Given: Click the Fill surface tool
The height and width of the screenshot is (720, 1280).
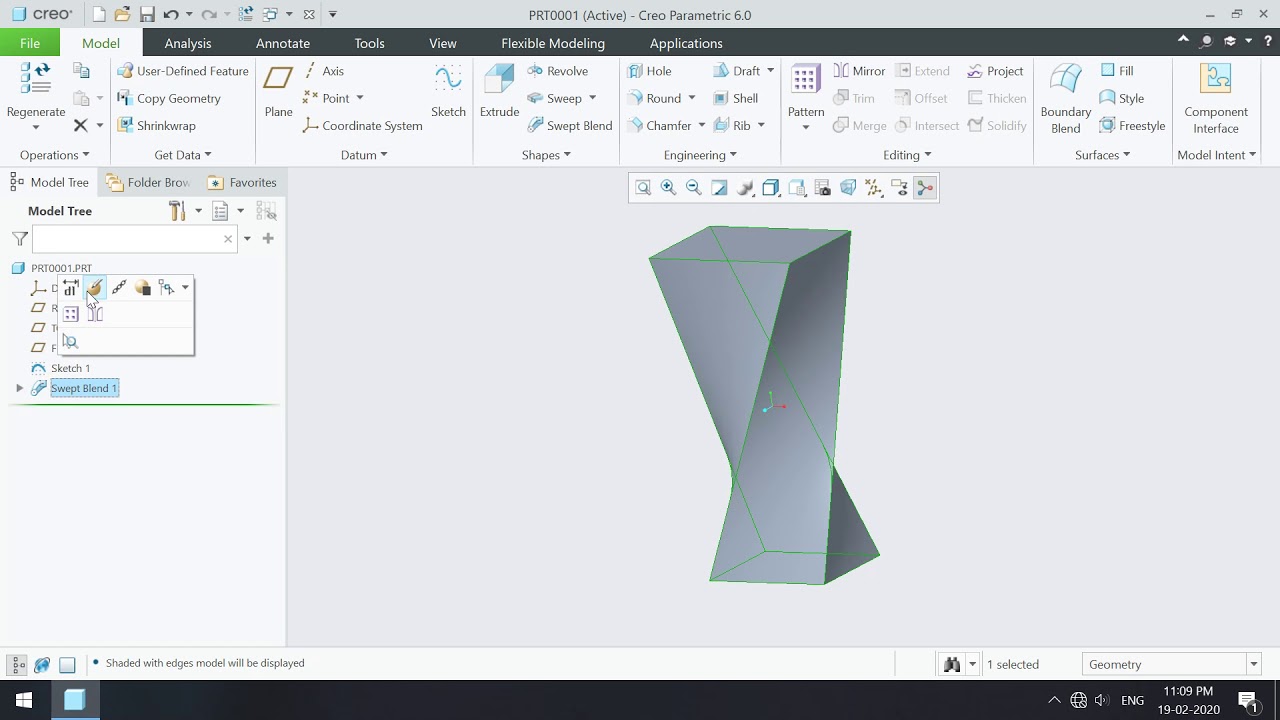Looking at the screenshot, I should (x=1117, y=71).
